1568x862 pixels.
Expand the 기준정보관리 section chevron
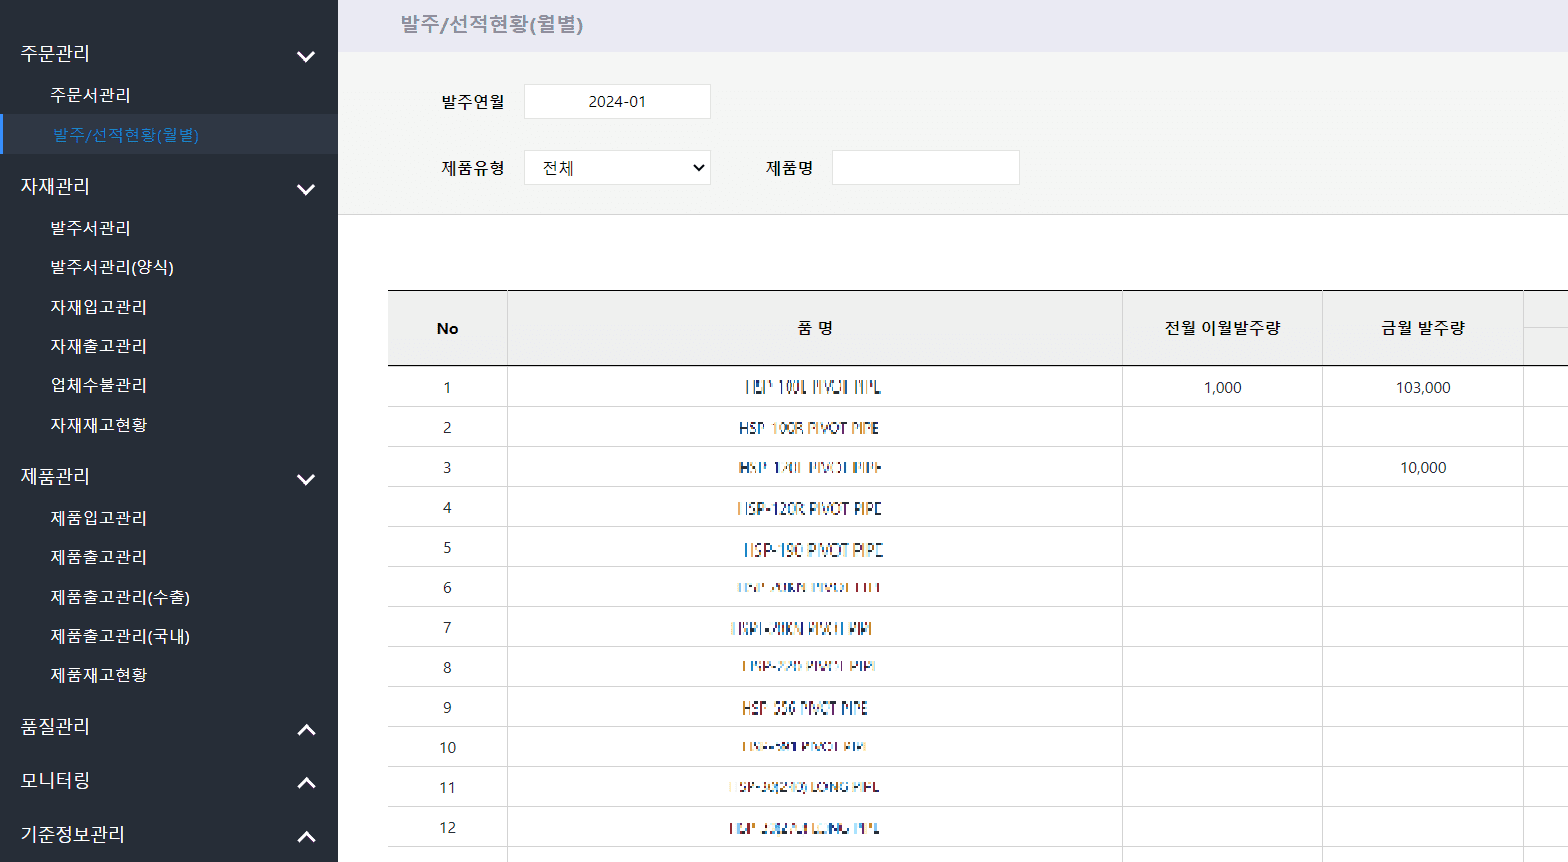(x=306, y=836)
